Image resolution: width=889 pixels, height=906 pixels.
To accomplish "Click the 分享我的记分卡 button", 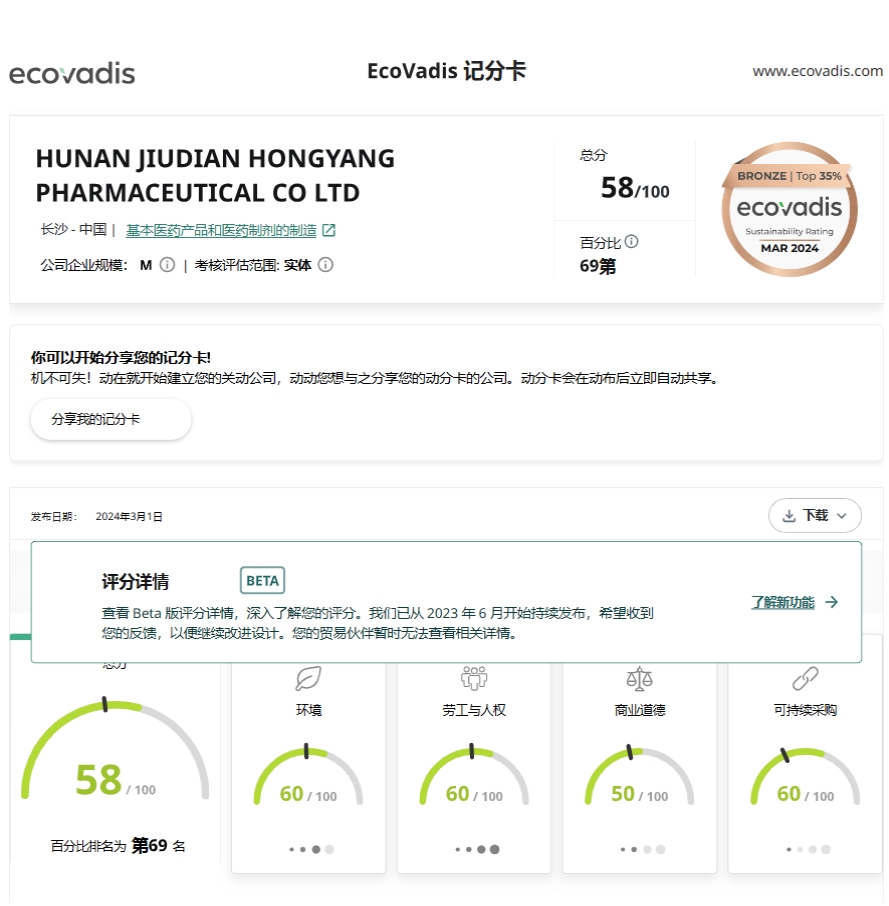I will (x=111, y=419).
